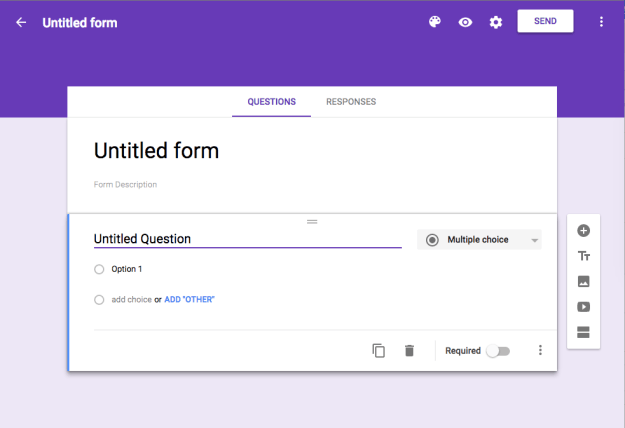Open the form's top-right more menu
This screenshot has width=625, height=428.
coord(601,22)
